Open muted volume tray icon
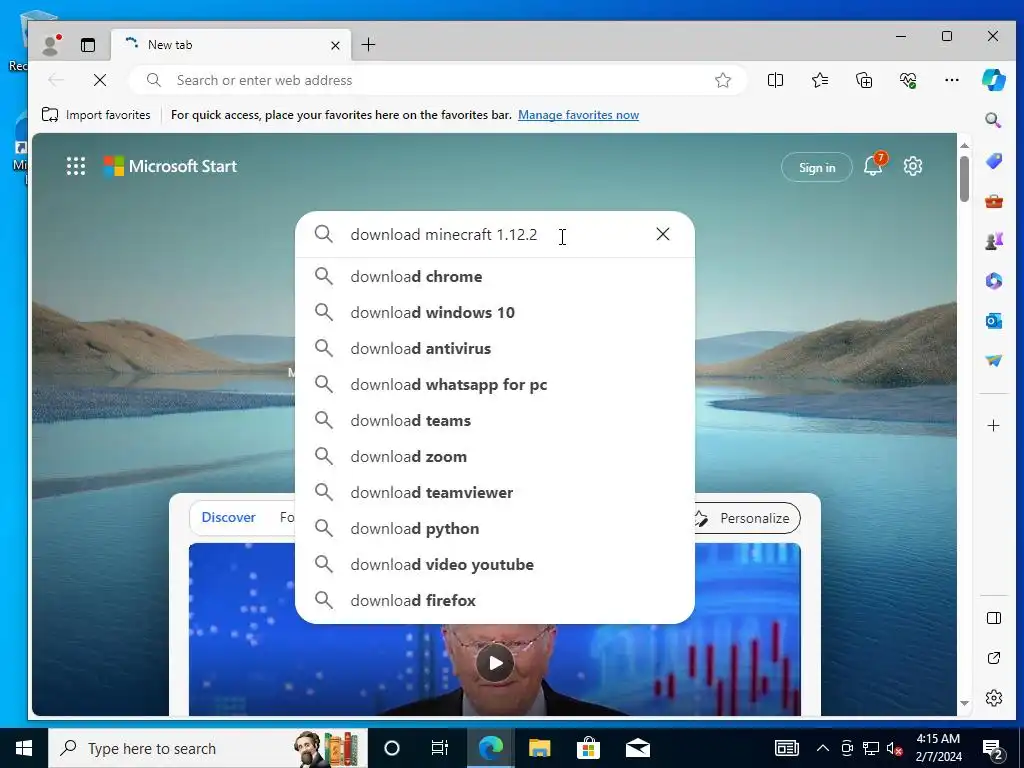This screenshot has width=1024, height=768. coord(894,748)
